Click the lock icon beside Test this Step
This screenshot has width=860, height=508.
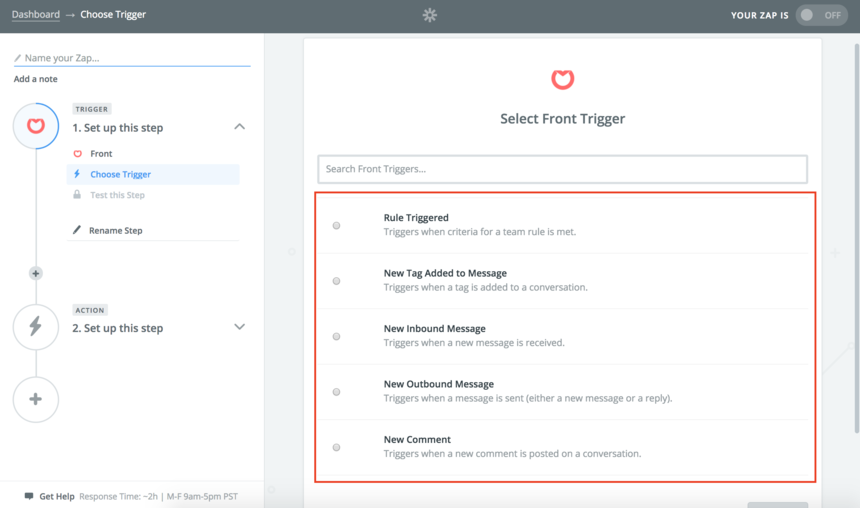coord(77,195)
